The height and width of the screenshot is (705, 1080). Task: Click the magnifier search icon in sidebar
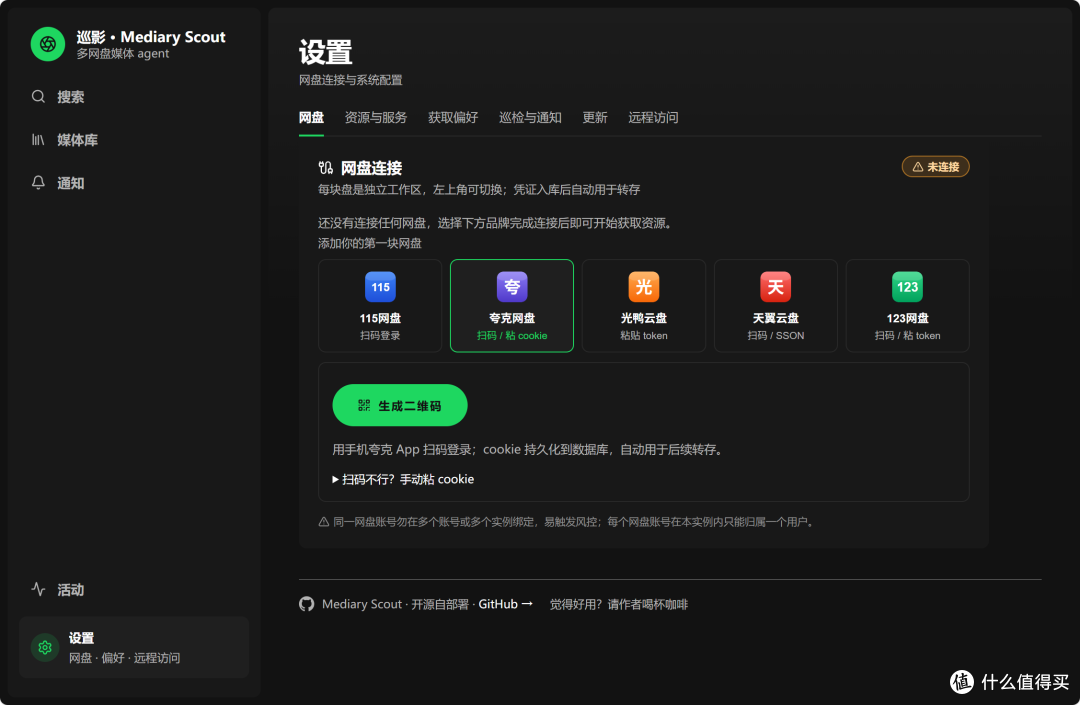[x=39, y=96]
